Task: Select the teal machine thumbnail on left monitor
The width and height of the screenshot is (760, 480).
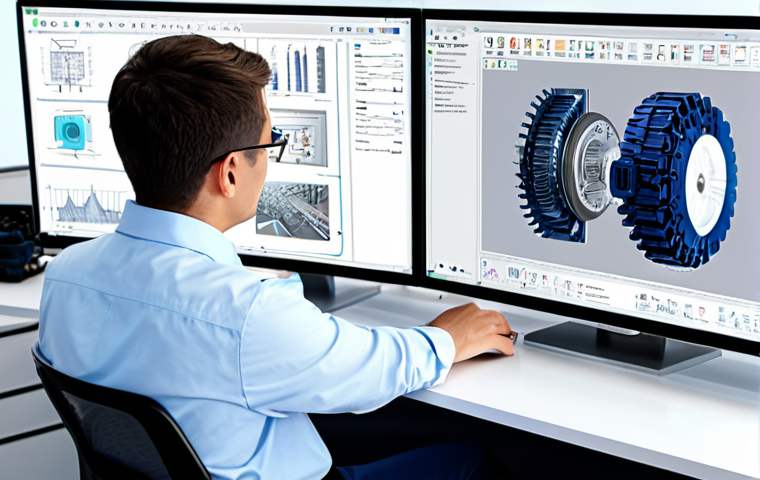Action: pyautogui.click(x=72, y=132)
